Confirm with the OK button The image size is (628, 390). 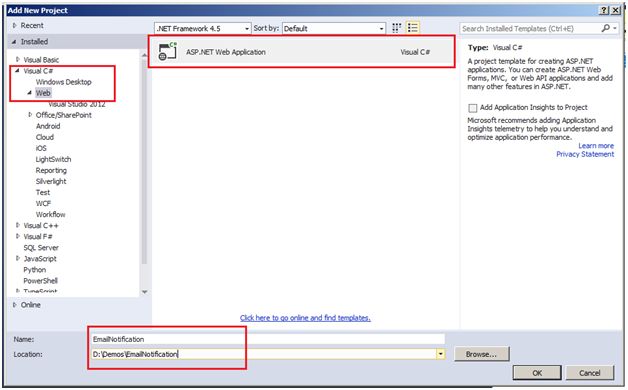click(x=537, y=372)
